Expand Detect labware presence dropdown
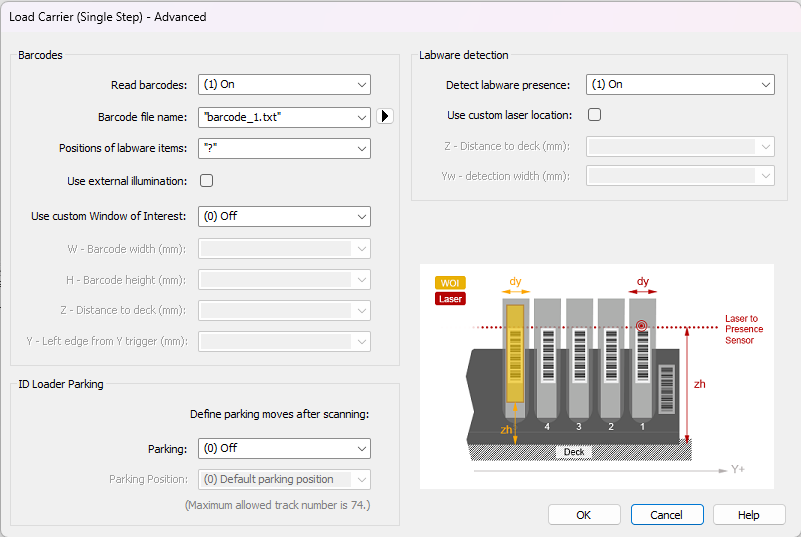This screenshot has height=537, width=801. (765, 85)
